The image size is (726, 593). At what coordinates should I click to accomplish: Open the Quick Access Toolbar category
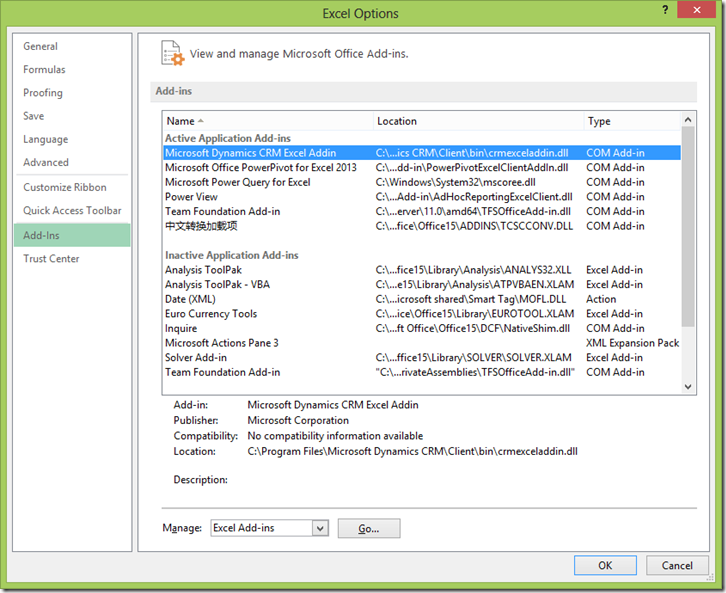[72, 210]
